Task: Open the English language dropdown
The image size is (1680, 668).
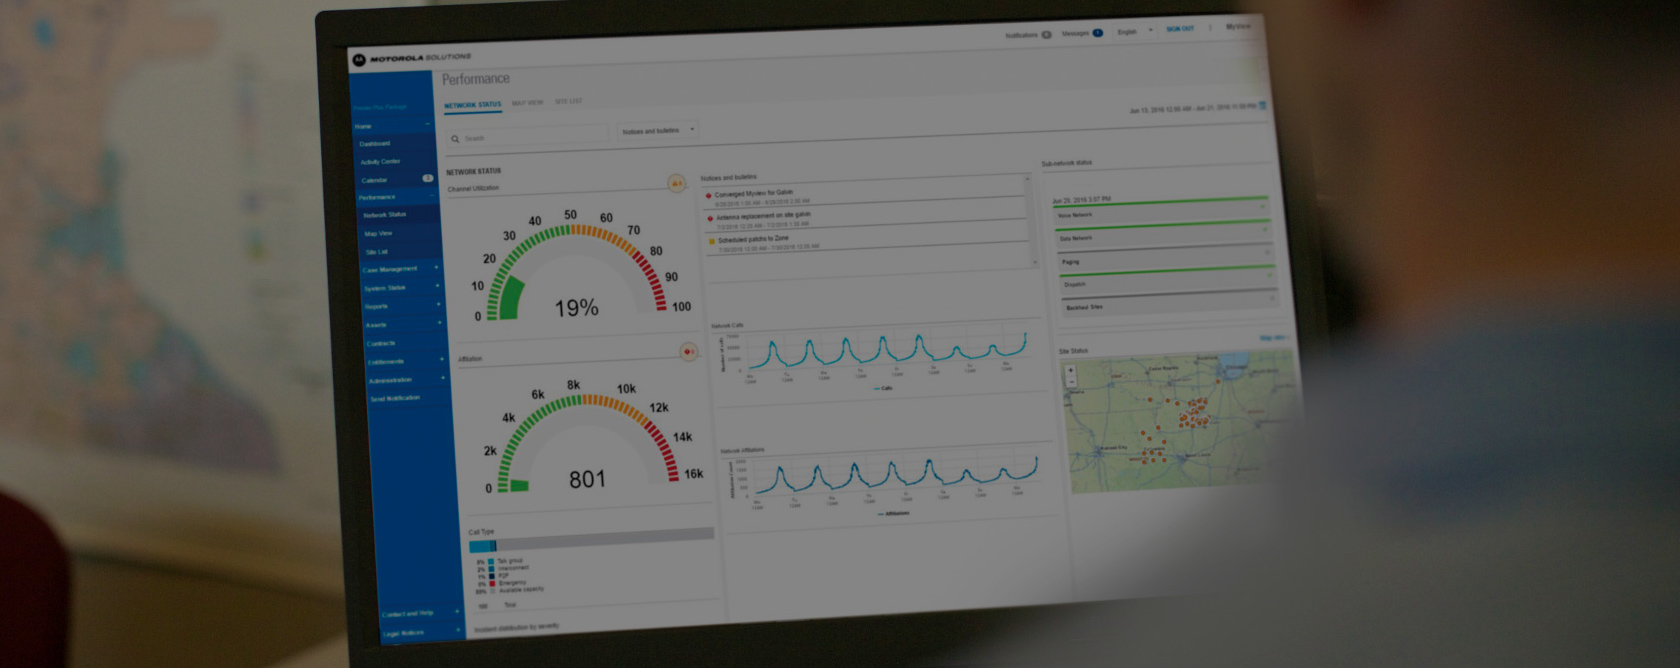Action: tap(1134, 31)
